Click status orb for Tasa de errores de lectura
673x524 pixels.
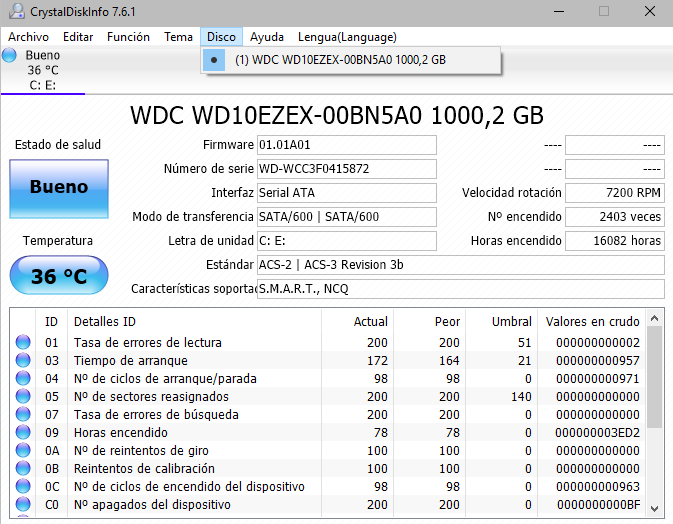click(x=23, y=342)
